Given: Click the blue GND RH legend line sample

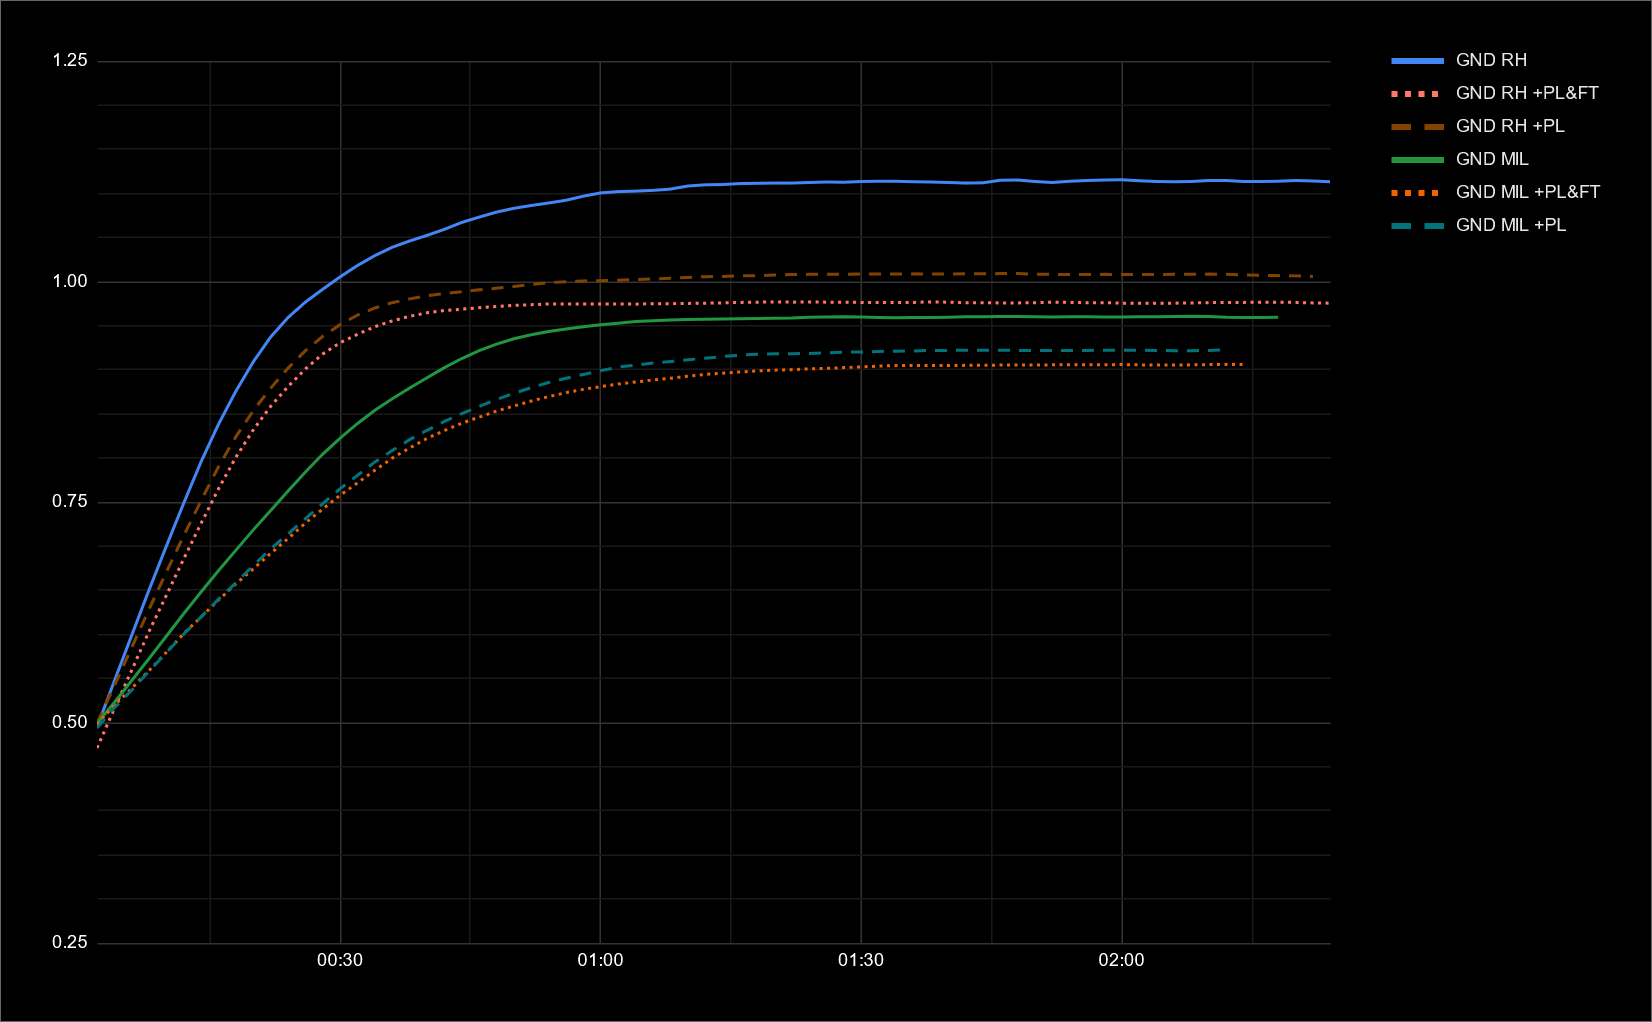Looking at the screenshot, I should coord(1417,61).
